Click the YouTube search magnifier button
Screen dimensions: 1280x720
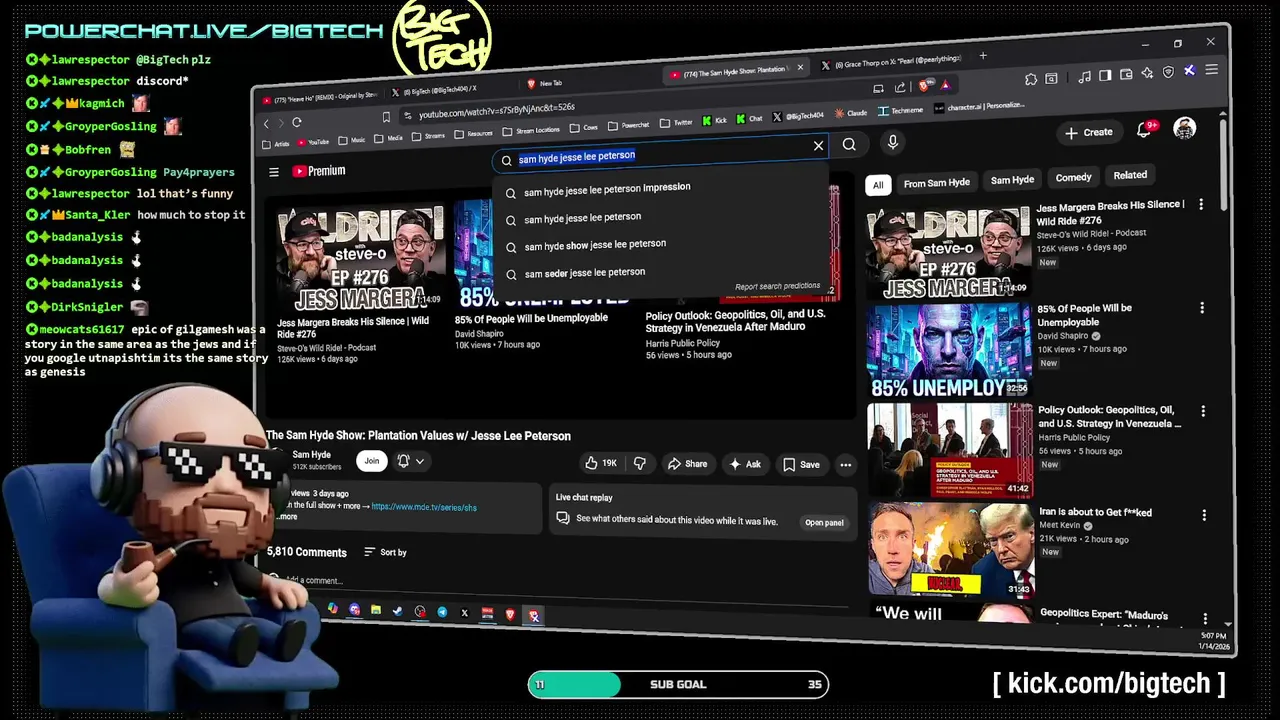click(849, 144)
